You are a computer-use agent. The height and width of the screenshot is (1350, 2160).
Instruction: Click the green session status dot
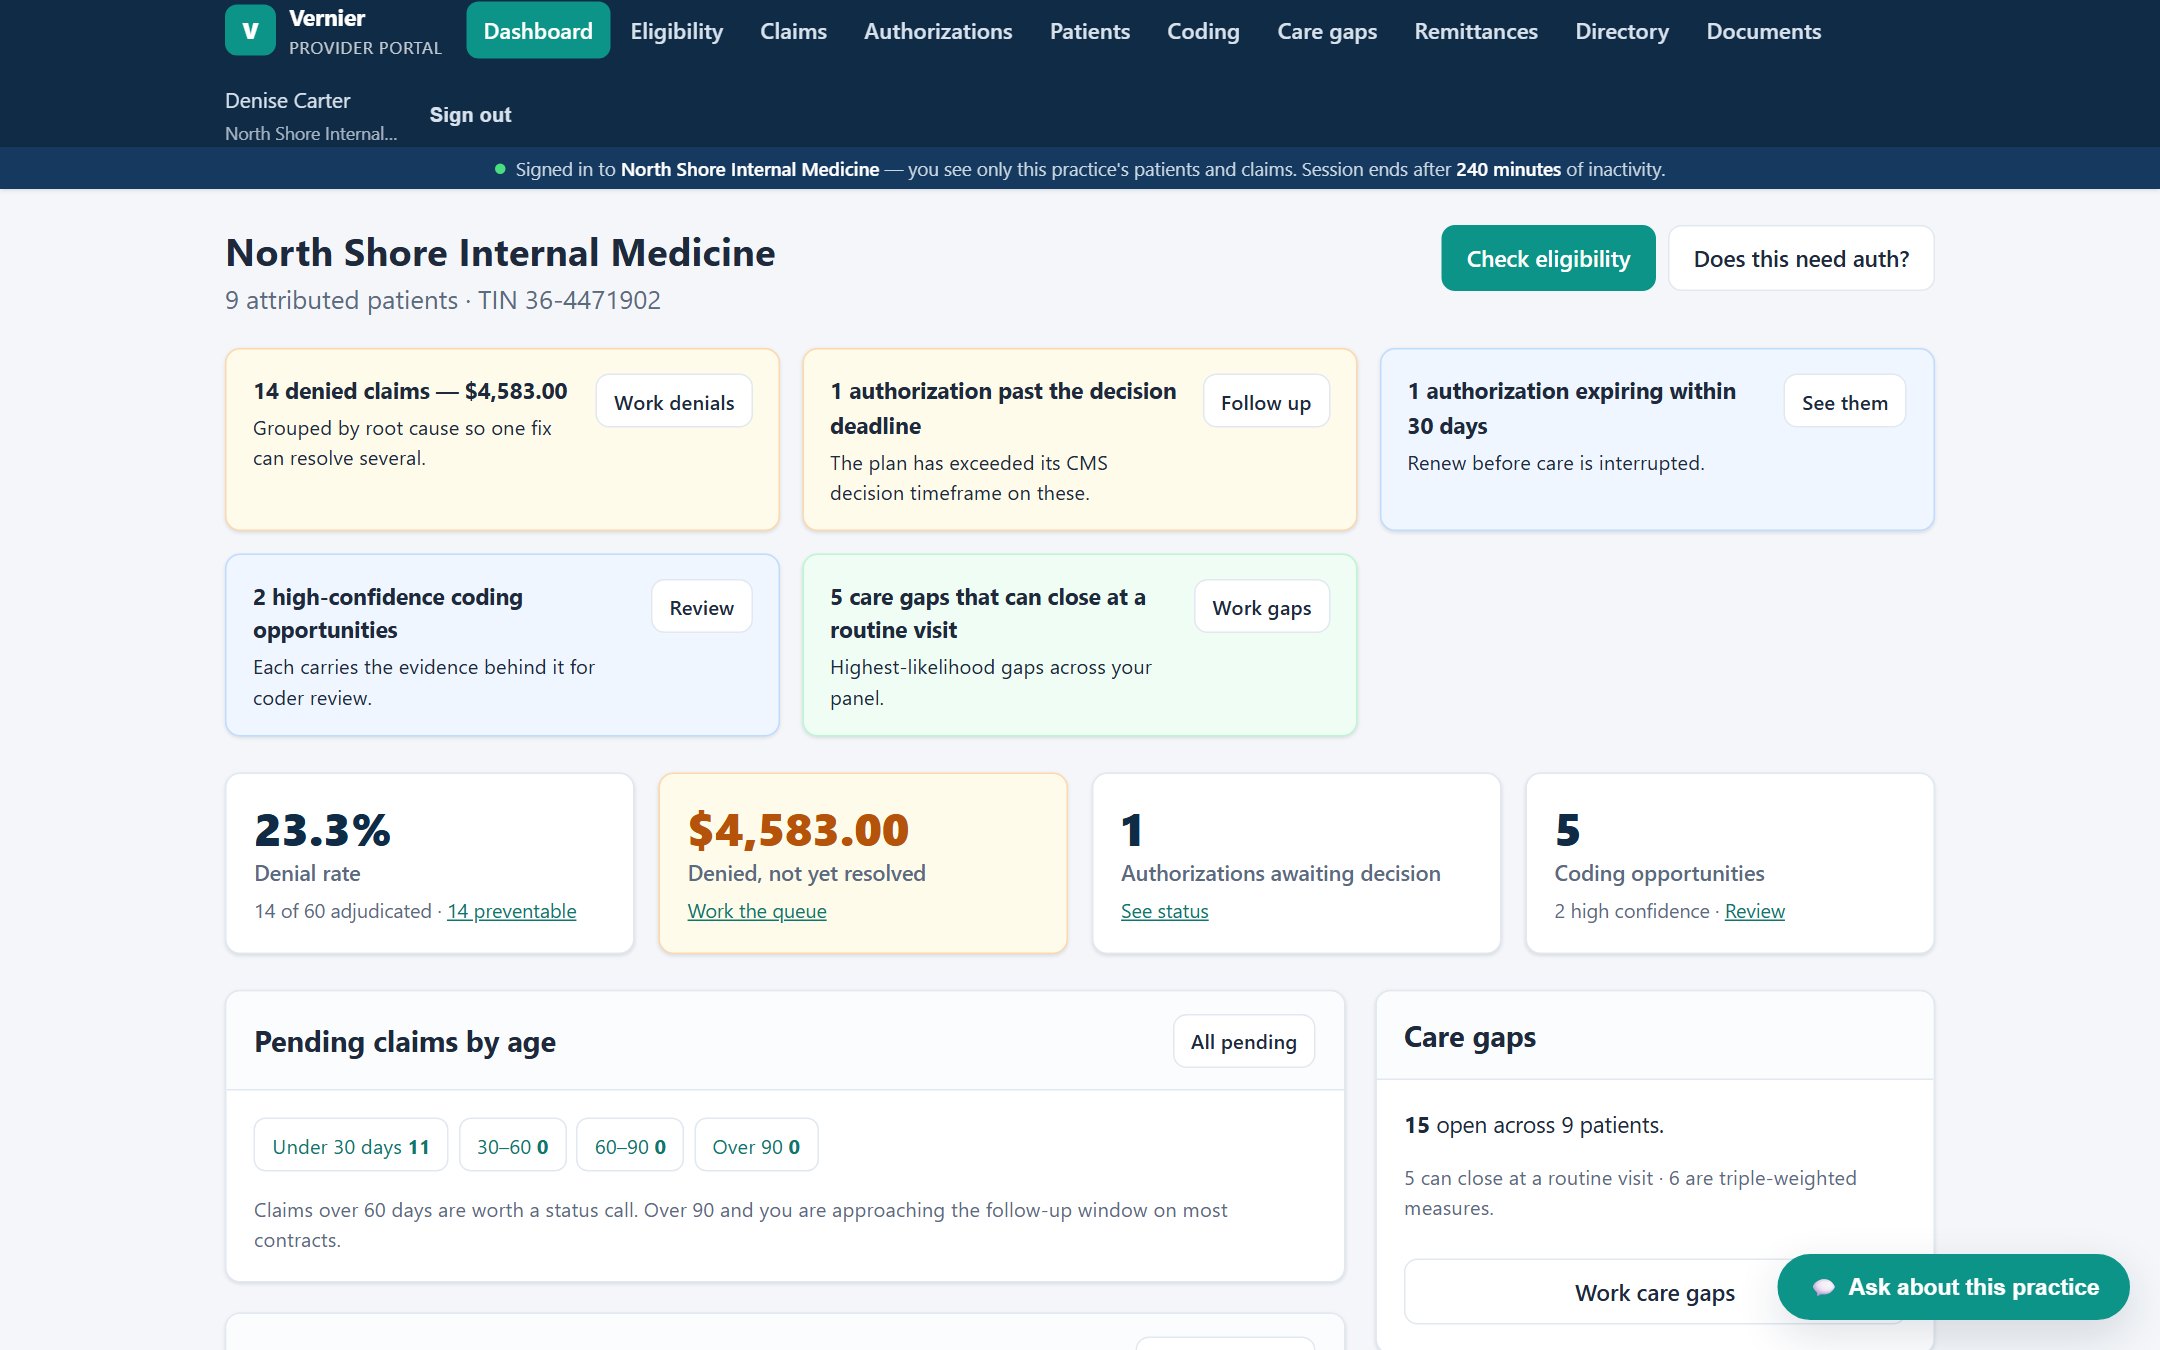(500, 170)
